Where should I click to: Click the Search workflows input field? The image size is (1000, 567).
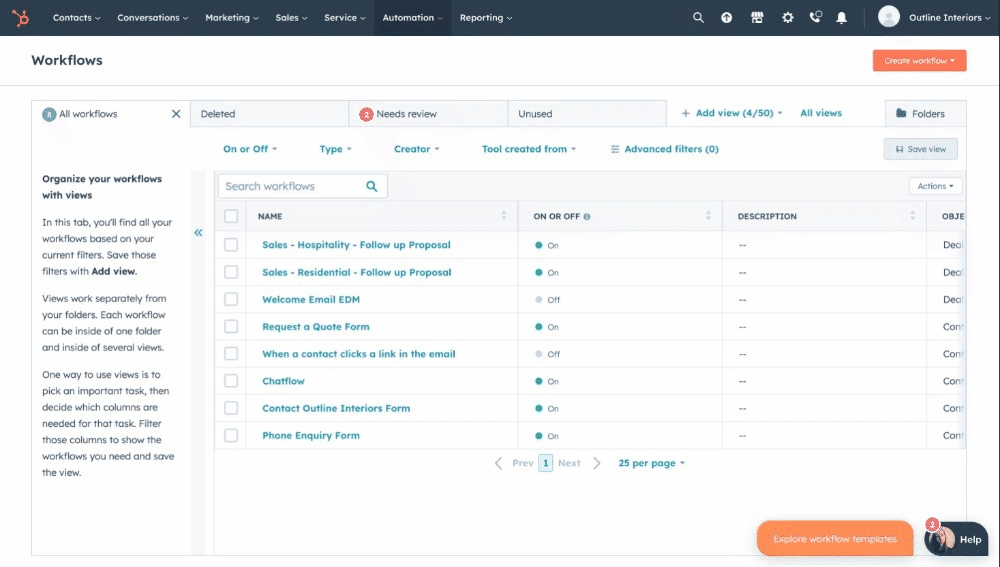302,186
